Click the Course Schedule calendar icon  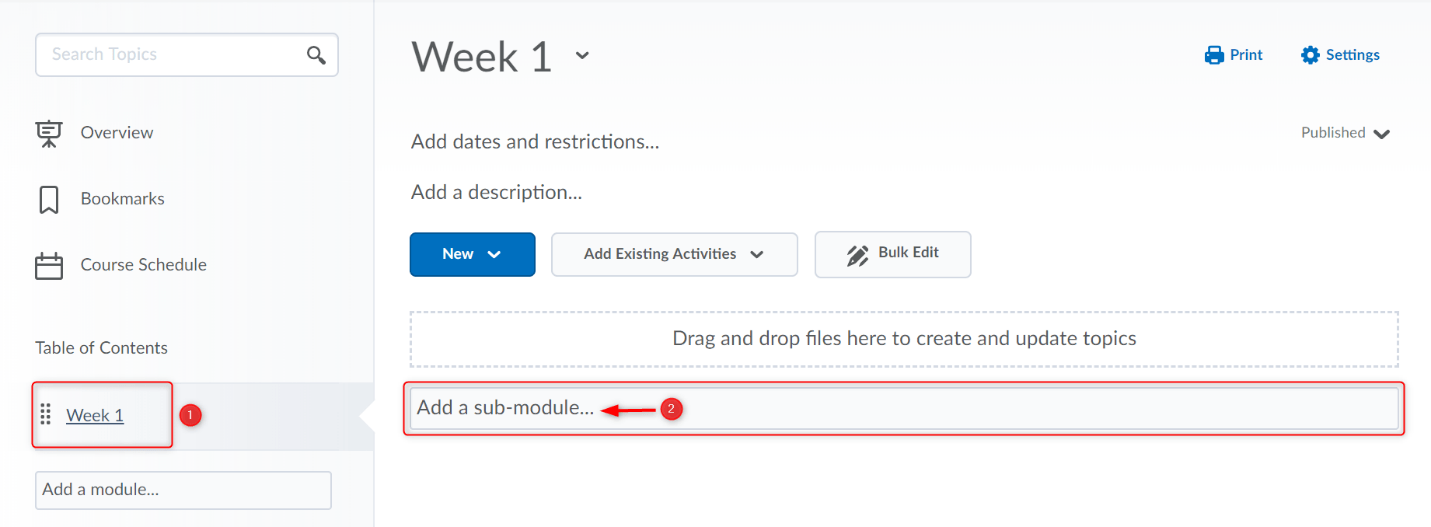point(48,265)
